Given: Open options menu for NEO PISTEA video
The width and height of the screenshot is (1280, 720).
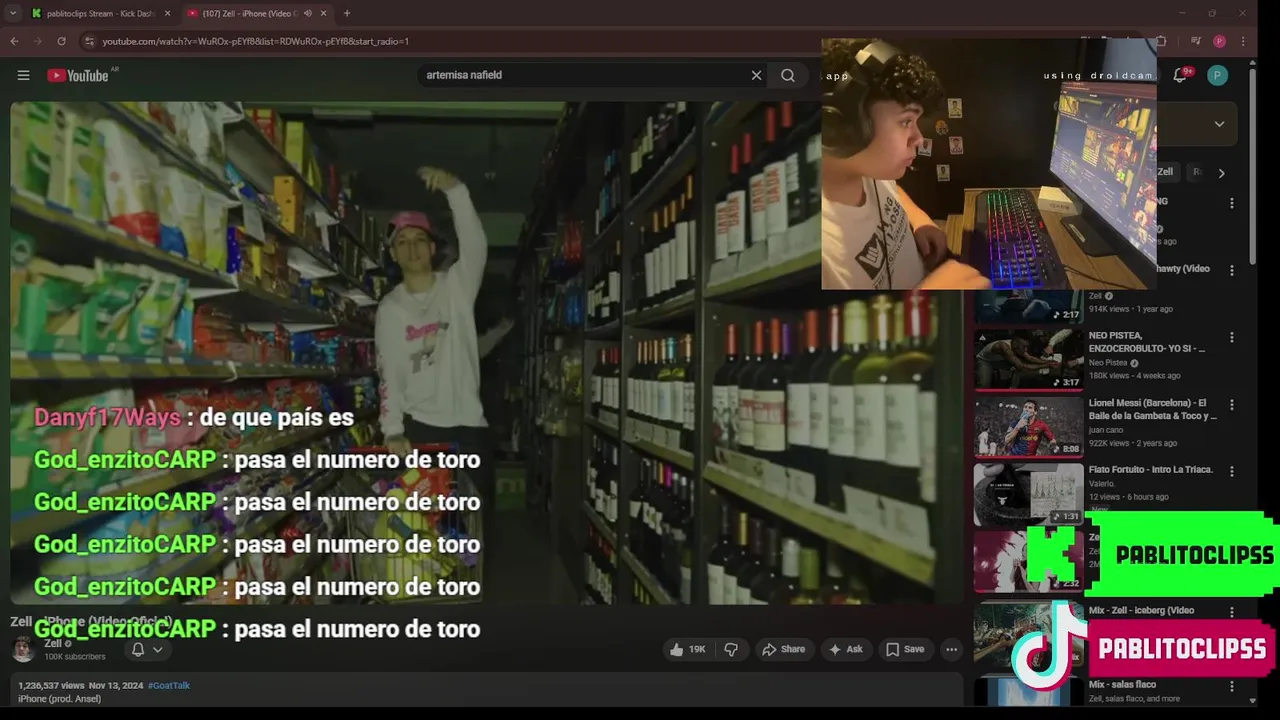Looking at the screenshot, I should click(1232, 338).
